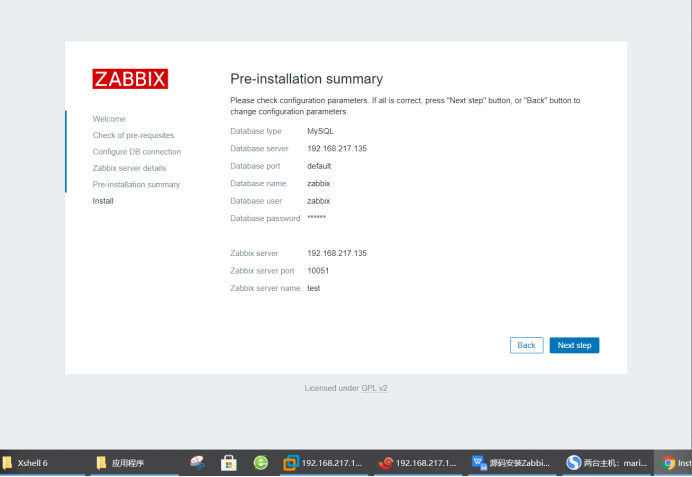Screen dimensions: 692x477
Task: Open the GPL v2 license link
Action: (374, 388)
